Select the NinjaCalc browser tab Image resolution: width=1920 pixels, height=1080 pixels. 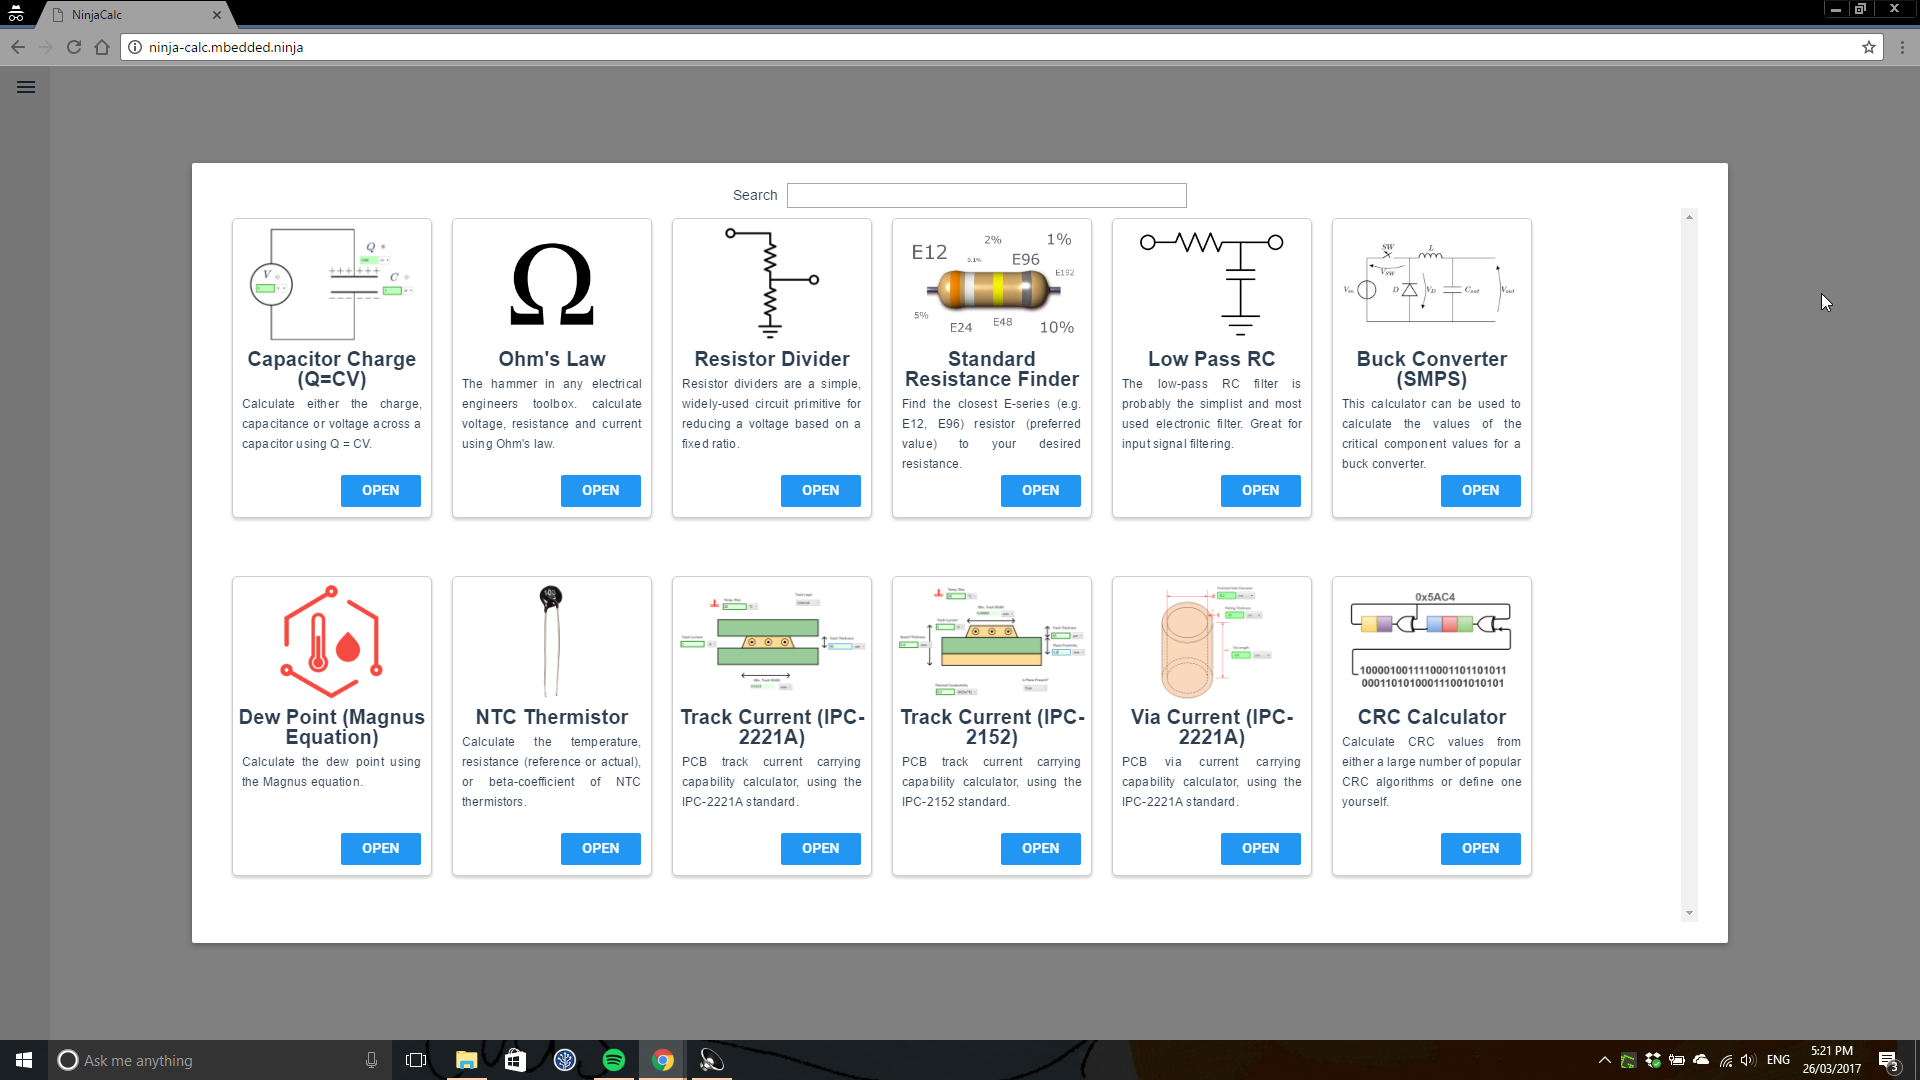click(x=120, y=14)
